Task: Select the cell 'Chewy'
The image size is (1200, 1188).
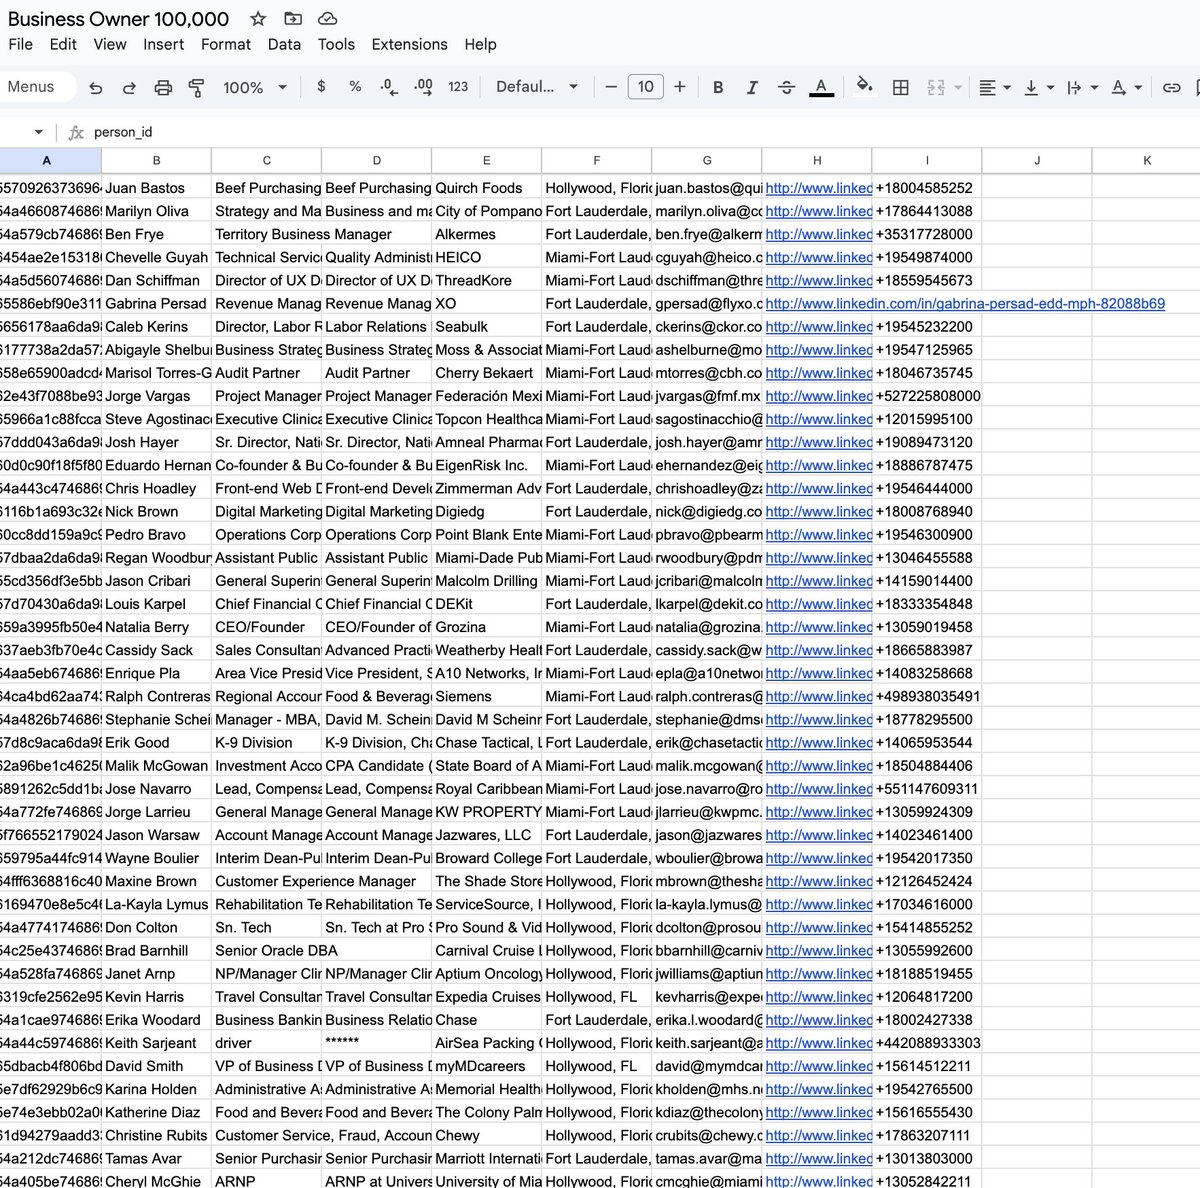Action: 486,1136
